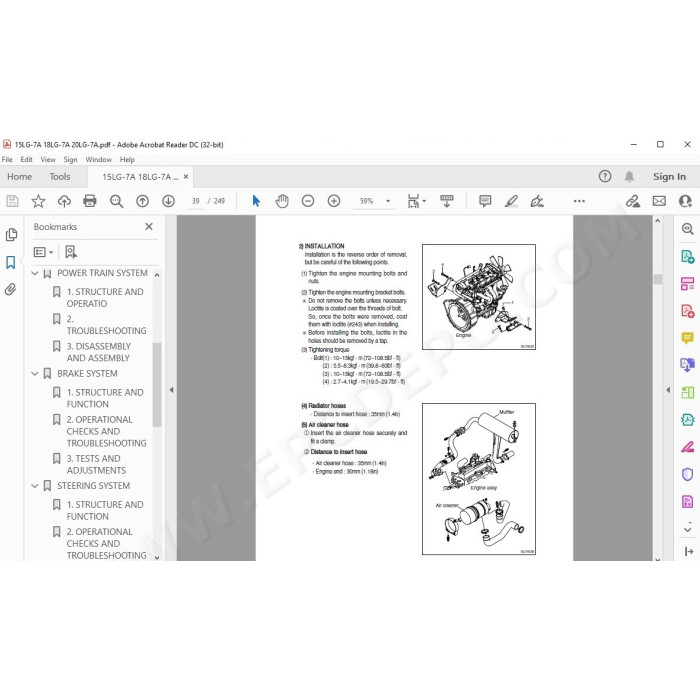
Task: Open the Sign menu
Action: [x=70, y=159]
